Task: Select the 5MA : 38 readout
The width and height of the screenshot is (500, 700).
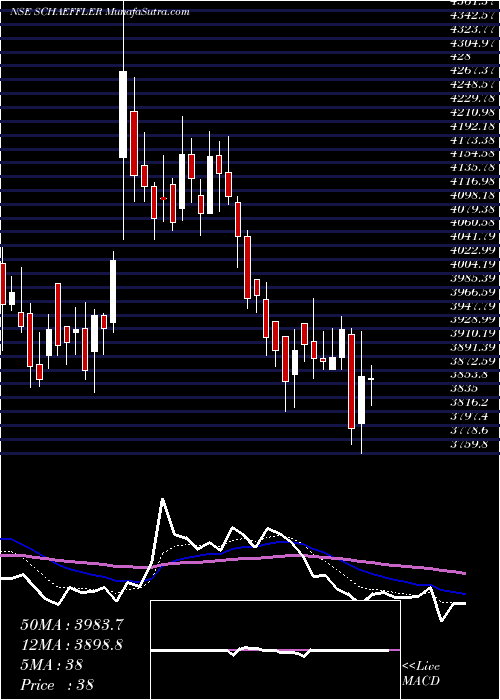Action: click(51, 665)
